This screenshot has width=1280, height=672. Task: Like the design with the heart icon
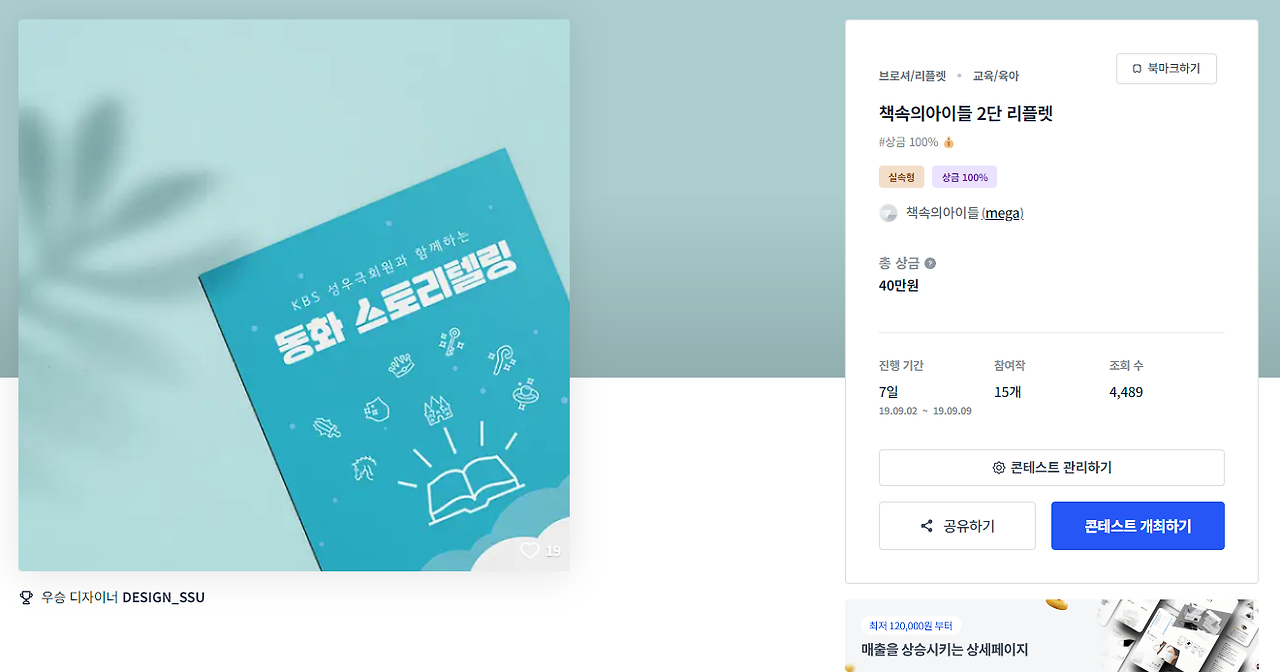tap(530, 550)
